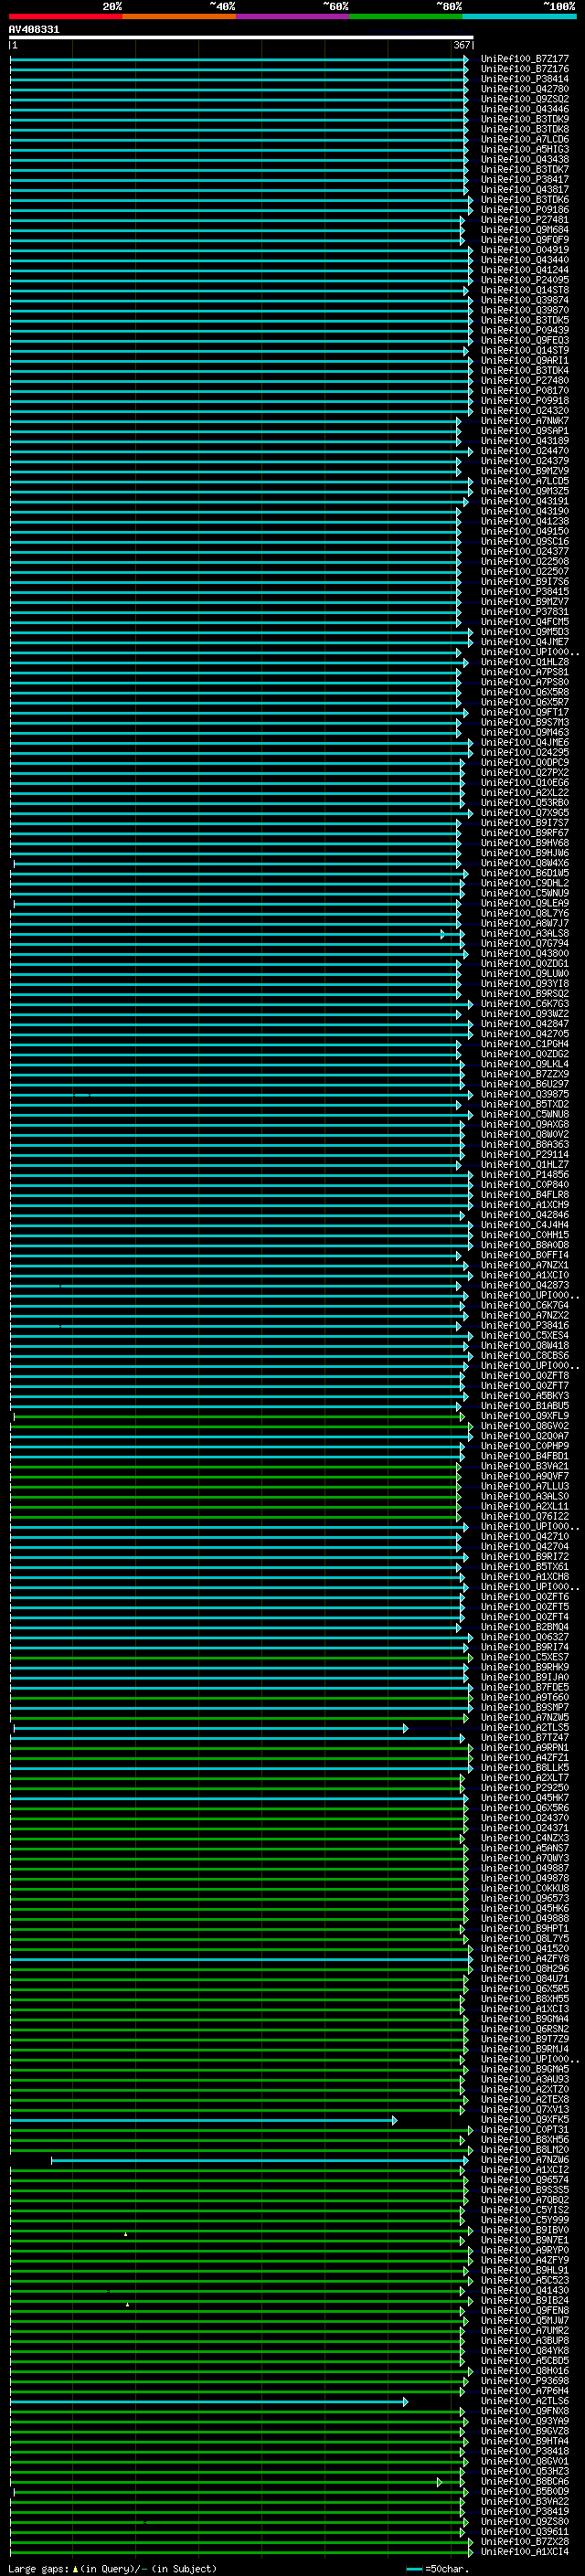The width and height of the screenshot is (585, 2576).
Task: Click UniRef100_A1XCI4 label
Action: tap(525, 2551)
